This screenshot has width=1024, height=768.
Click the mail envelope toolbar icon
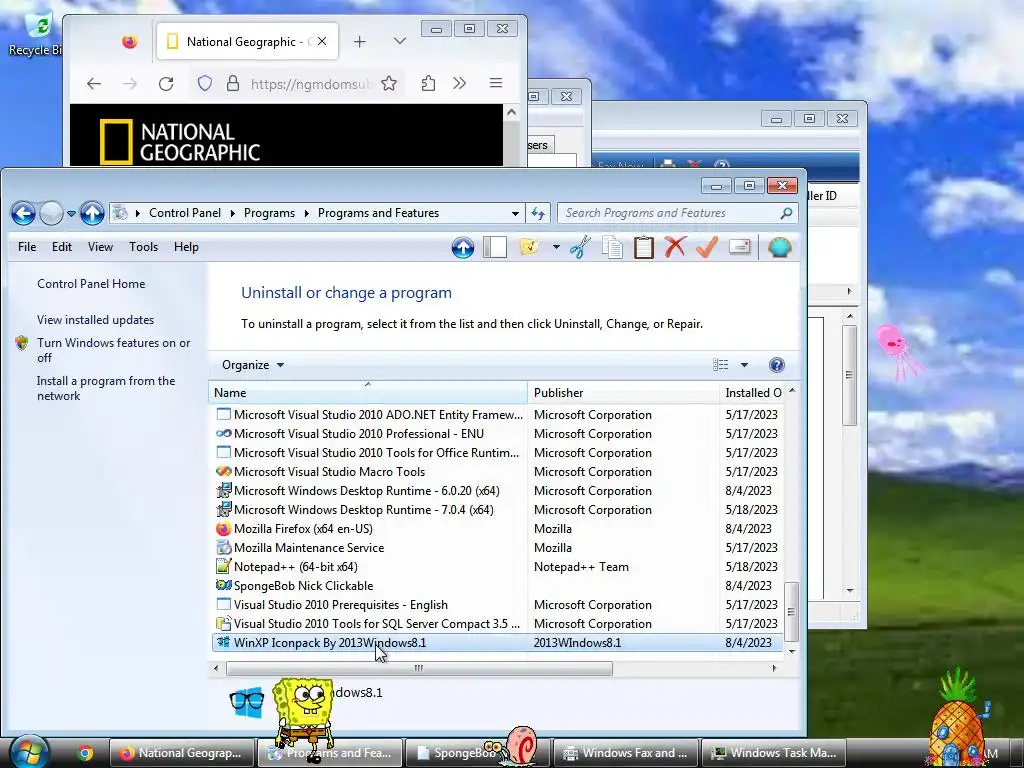tap(739, 247)
